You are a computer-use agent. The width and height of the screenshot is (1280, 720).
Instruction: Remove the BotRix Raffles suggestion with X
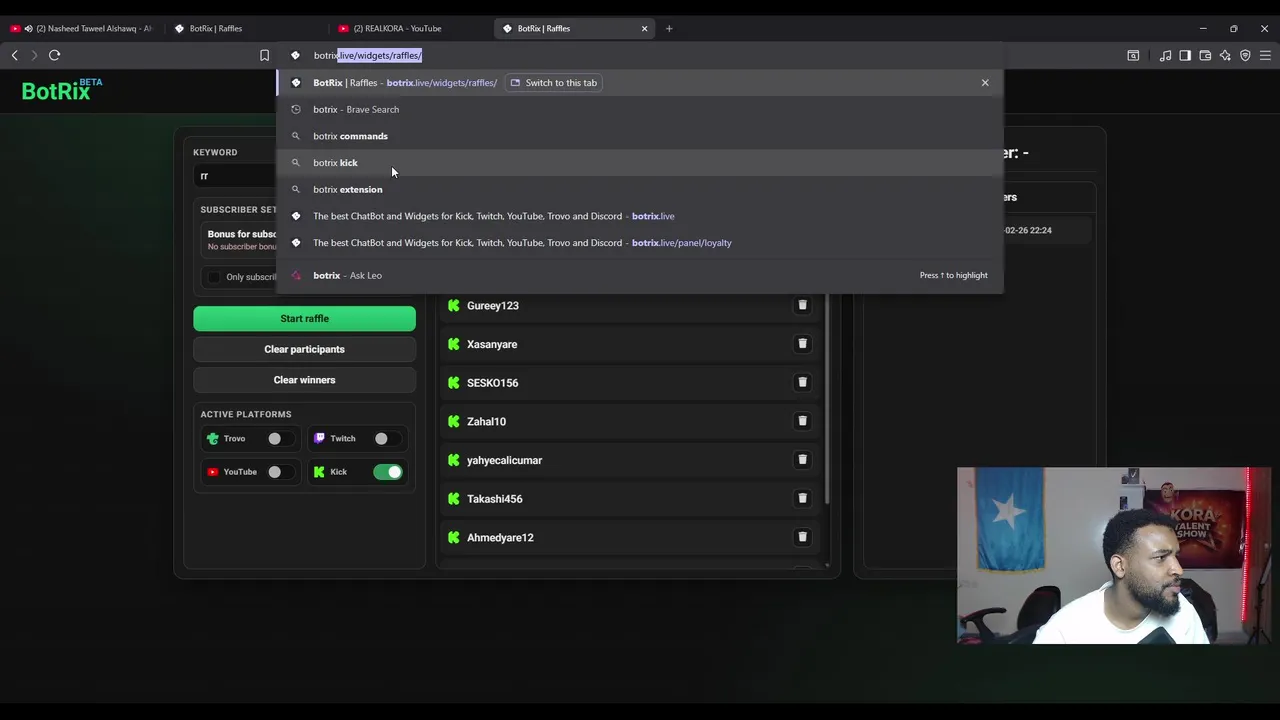985,83
